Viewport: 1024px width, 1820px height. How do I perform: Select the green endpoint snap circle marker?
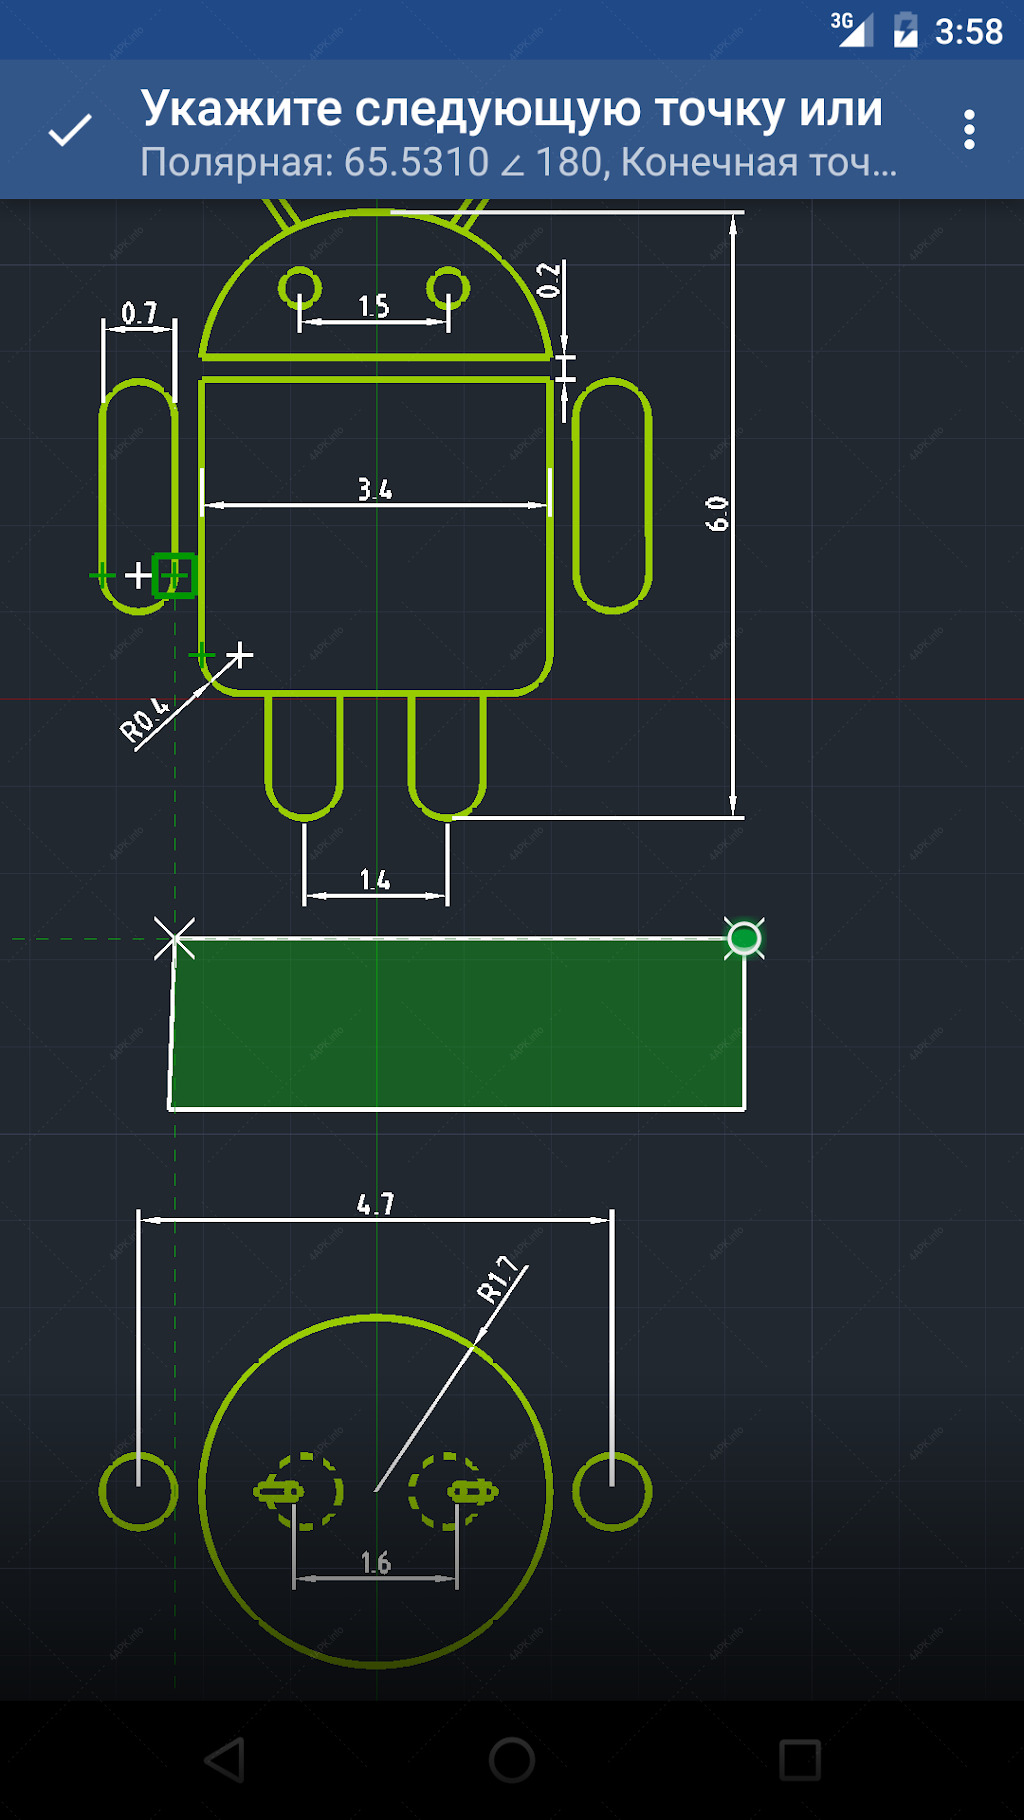744,938
